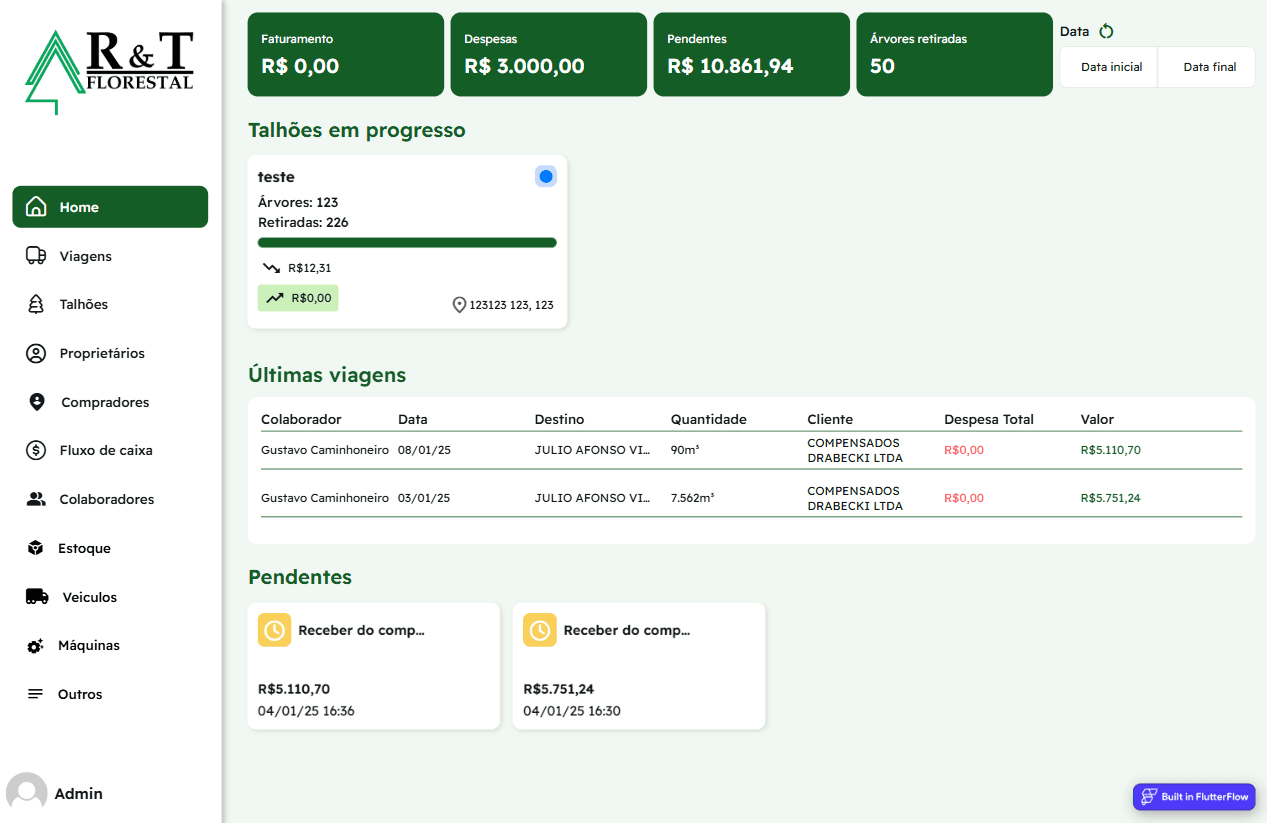This screenshot has height=823, width=1267.
Task: Navigate to Proprietários page
Action: [110, 353]
